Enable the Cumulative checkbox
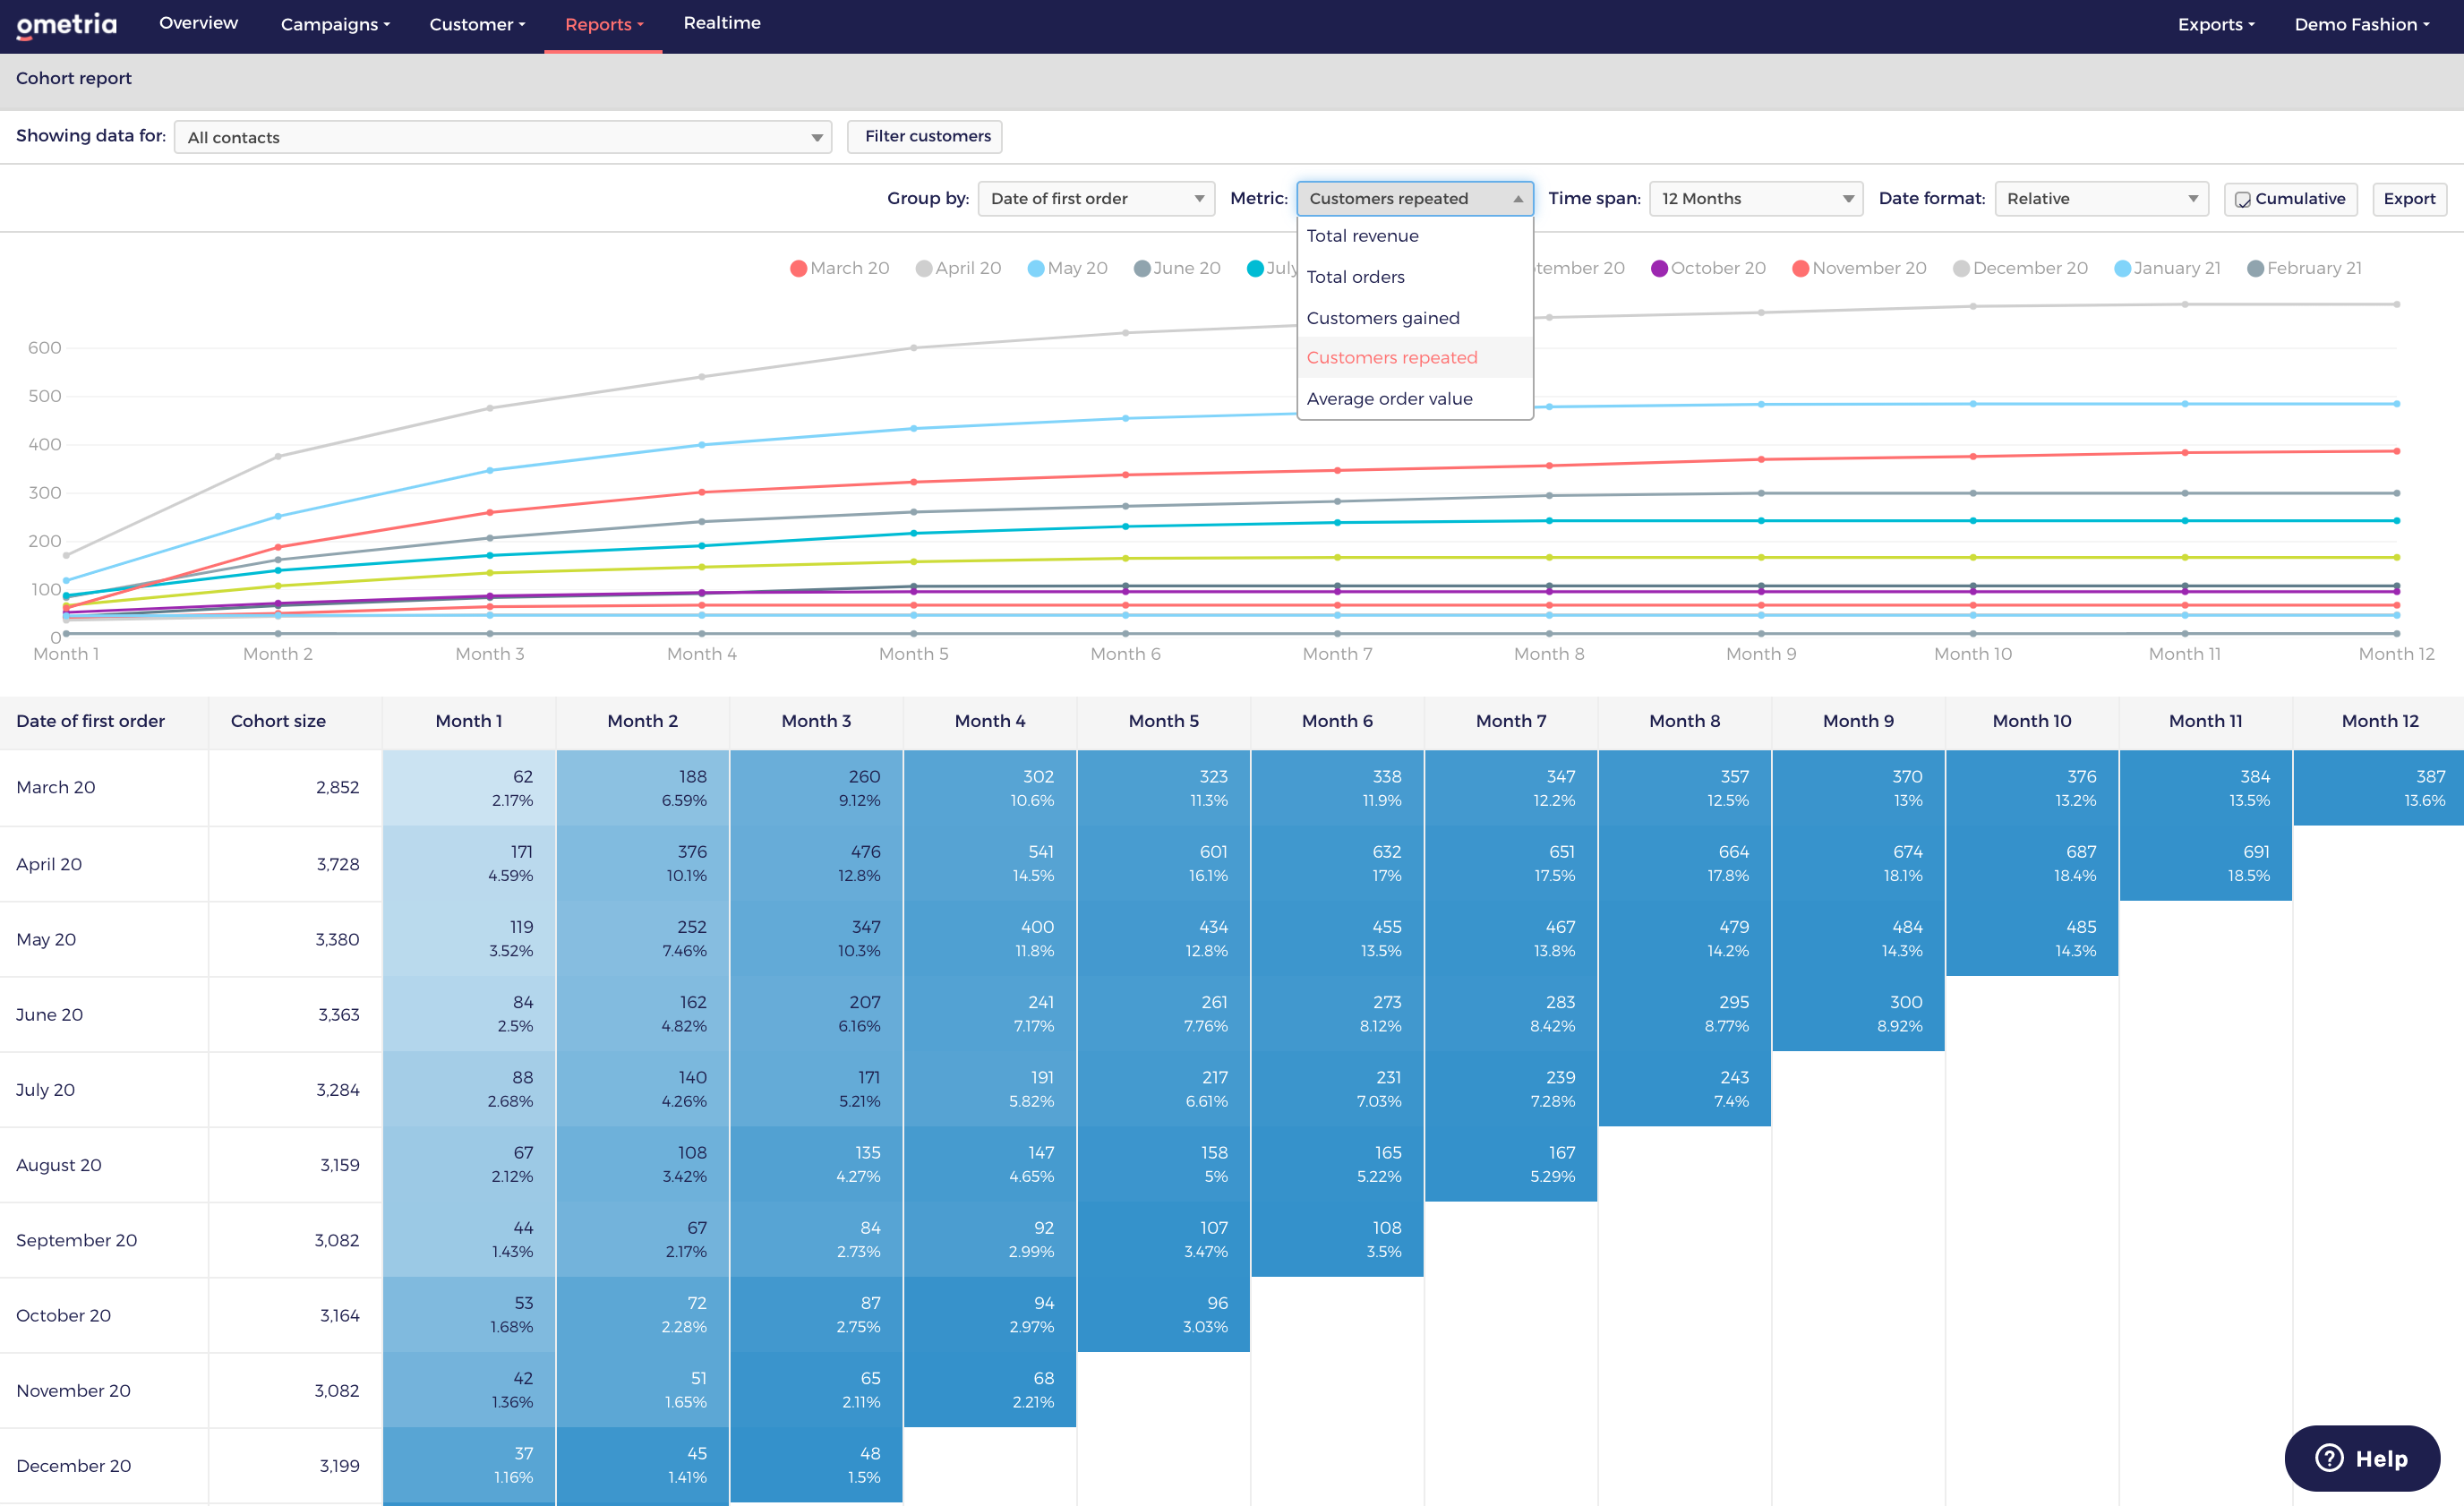This screenshot has height=1506, width=2464. pyautogui.click(x=2243, y=199)
